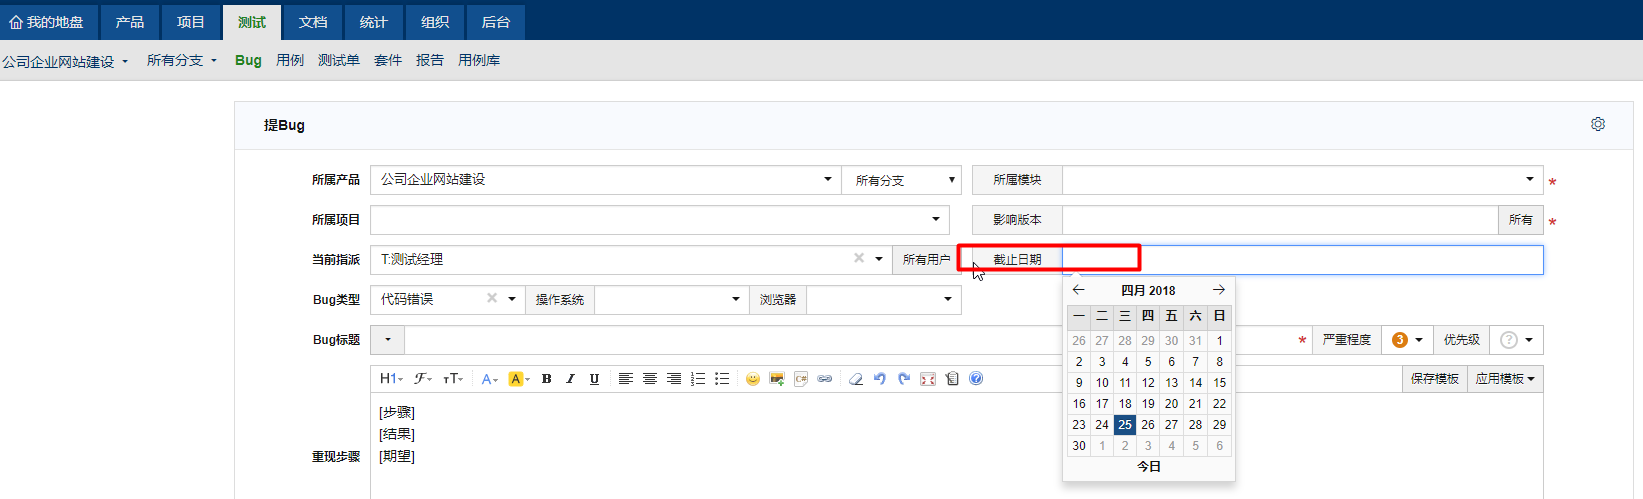
Task: Open the Bug title color picker dropdown
Action: (388, 340)
